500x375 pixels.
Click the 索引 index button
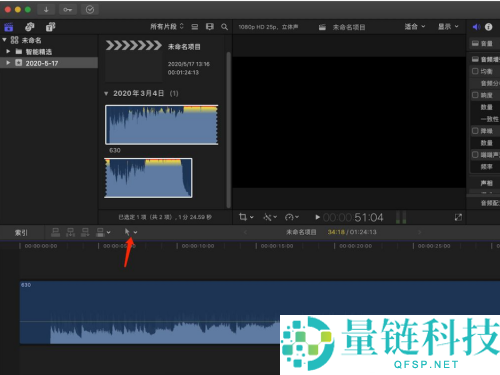click(21, 232)
